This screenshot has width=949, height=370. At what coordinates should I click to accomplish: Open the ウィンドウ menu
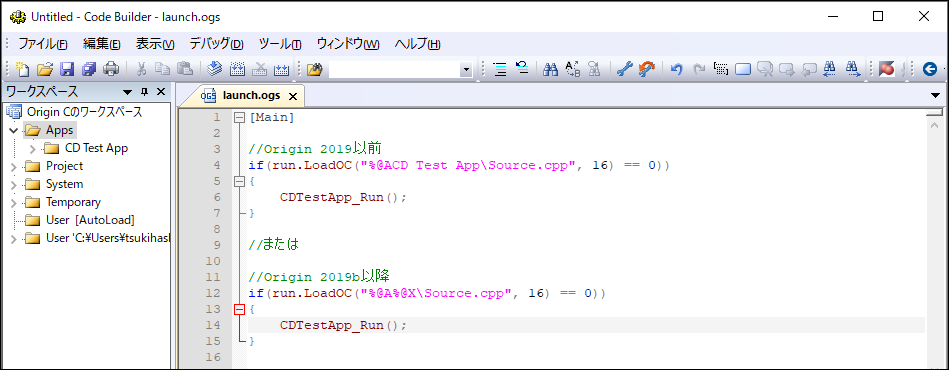pyautogui.click(x=348, y=44)
